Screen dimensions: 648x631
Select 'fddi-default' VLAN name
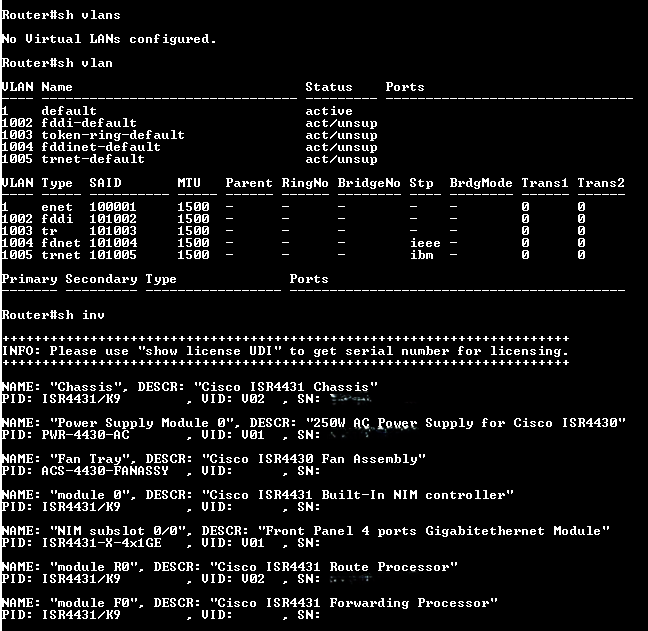coord(89,123)
